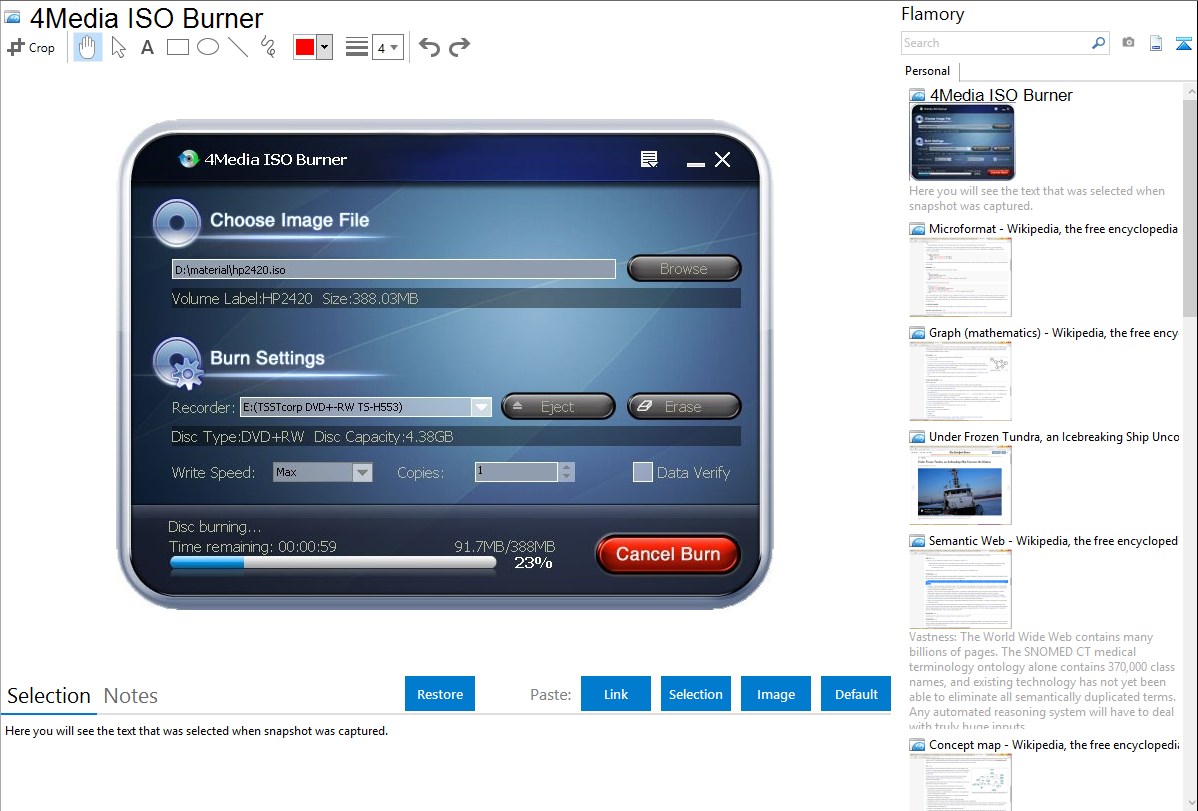This screenshot has width=1198, height=811.
Task: Click the rightmost Flamory toolbar icon
Action: coord(1183,43)
